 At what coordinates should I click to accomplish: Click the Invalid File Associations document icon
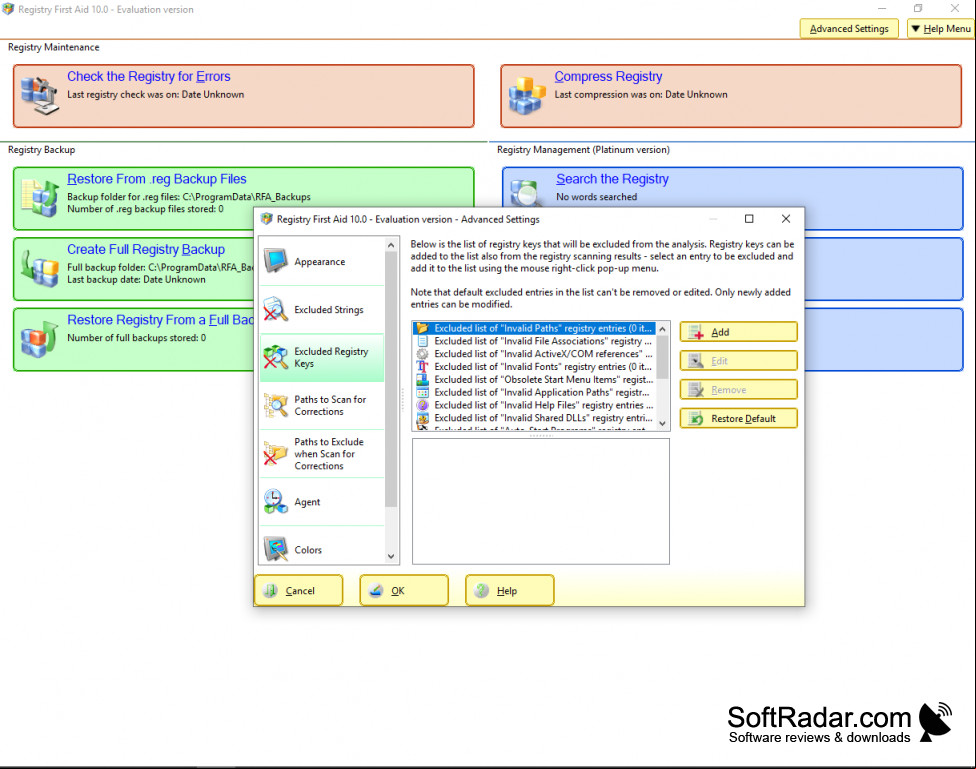tap(423, 341)
